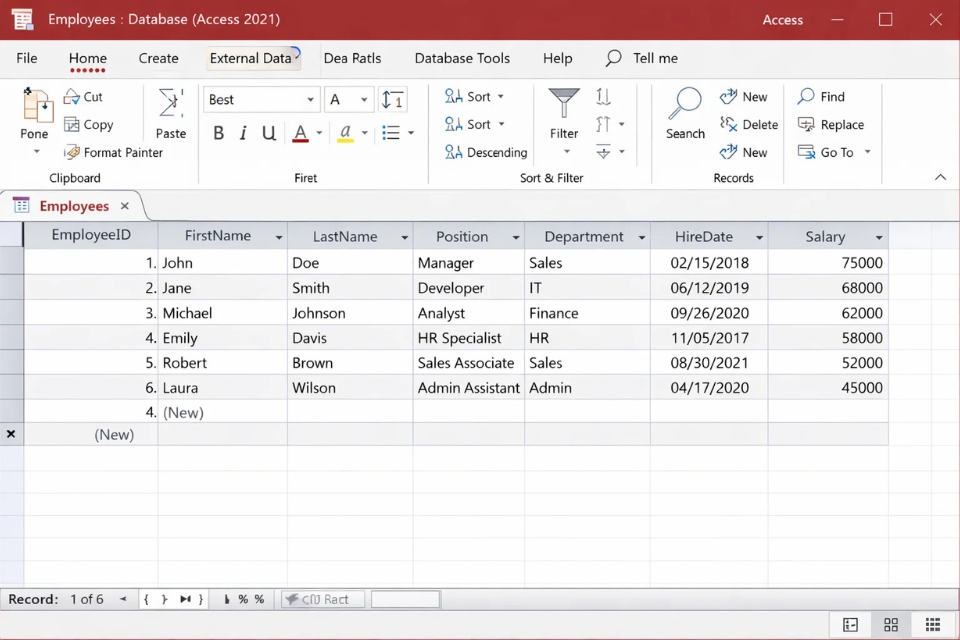Toggle Underline text formatting
960x640 pixels.
point(268,133)
